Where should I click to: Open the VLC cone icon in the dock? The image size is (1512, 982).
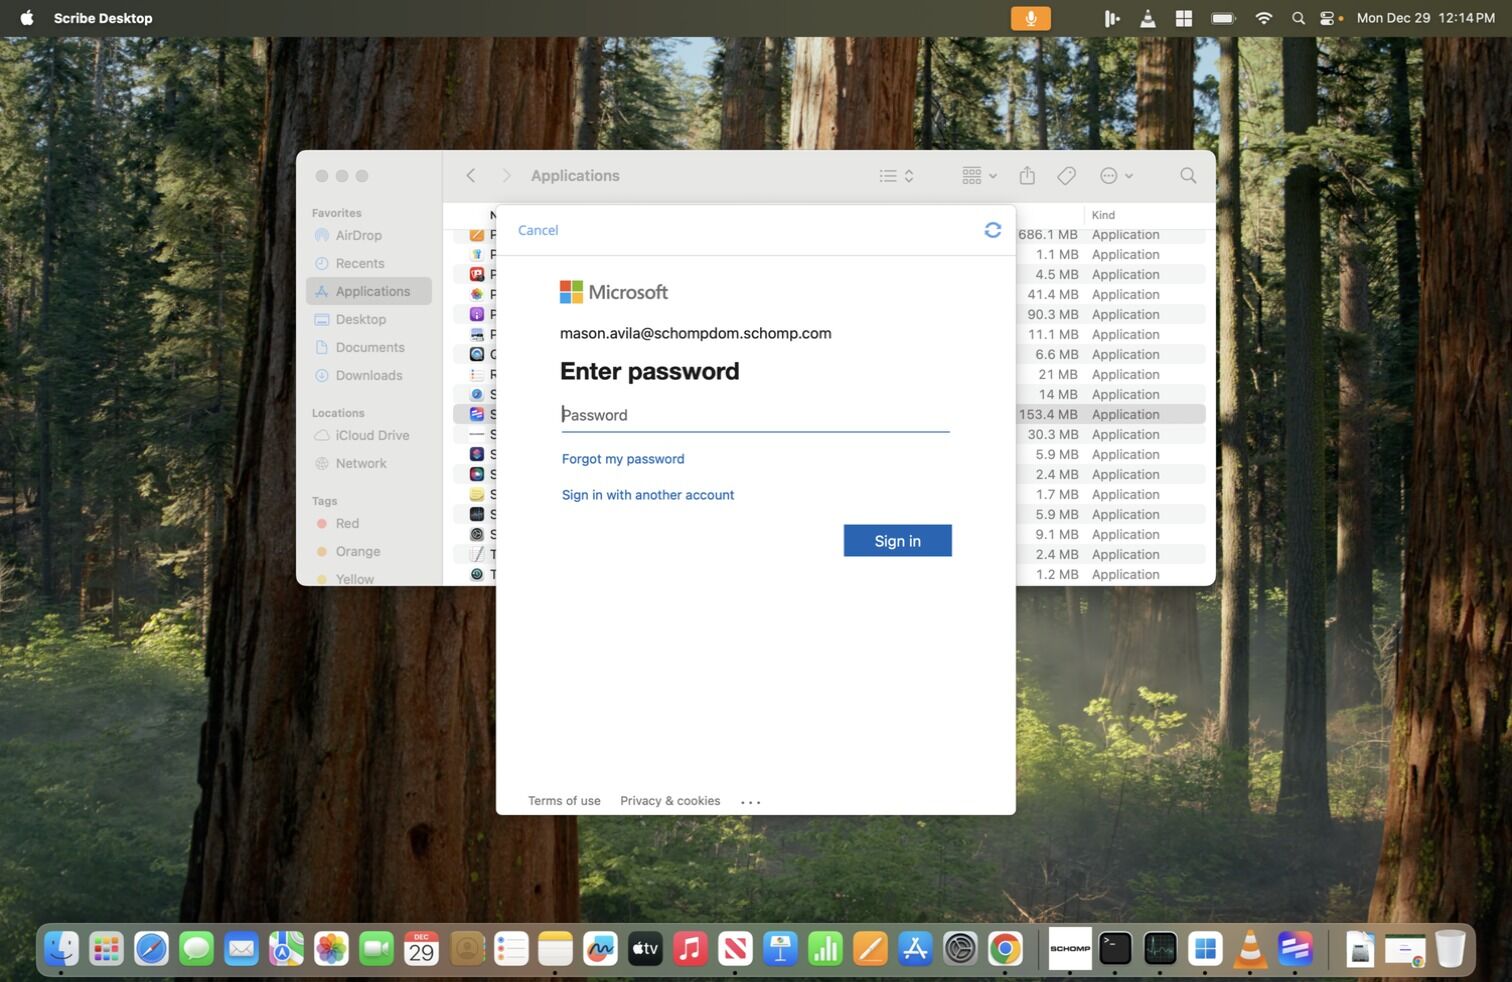(x=1250, y=948)
